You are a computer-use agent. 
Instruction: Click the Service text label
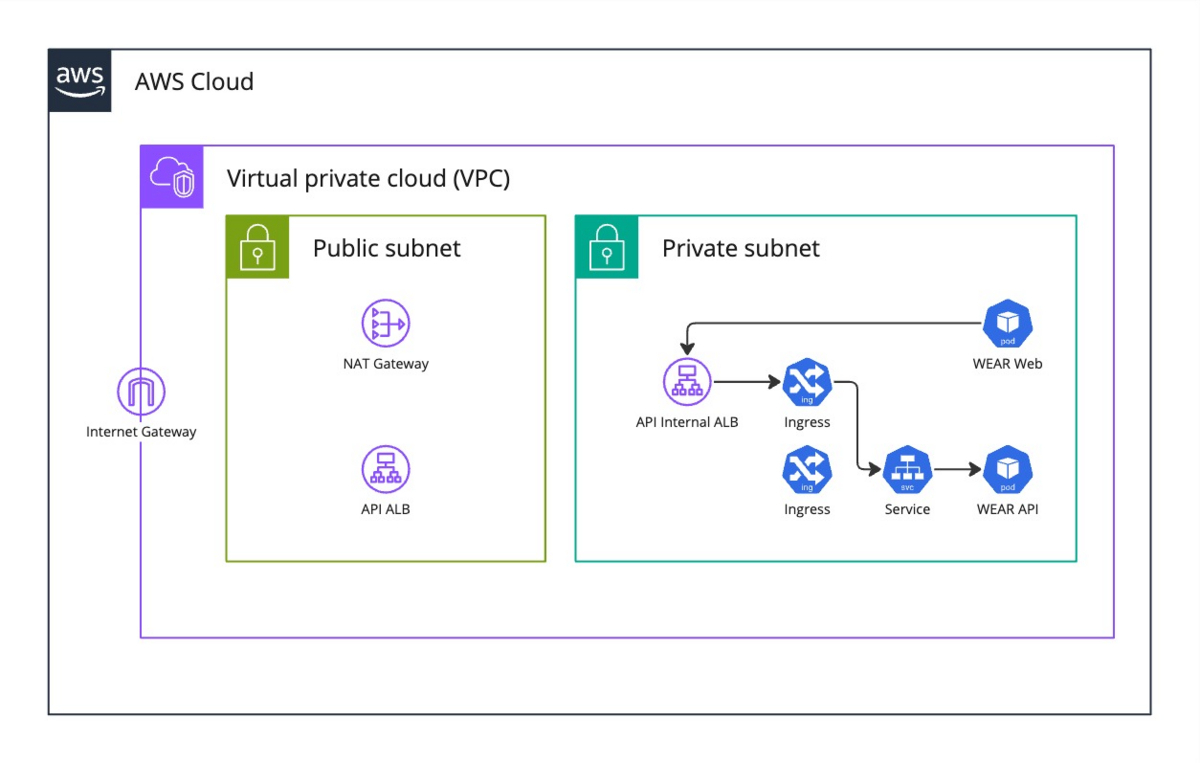[x=908, y=509]
